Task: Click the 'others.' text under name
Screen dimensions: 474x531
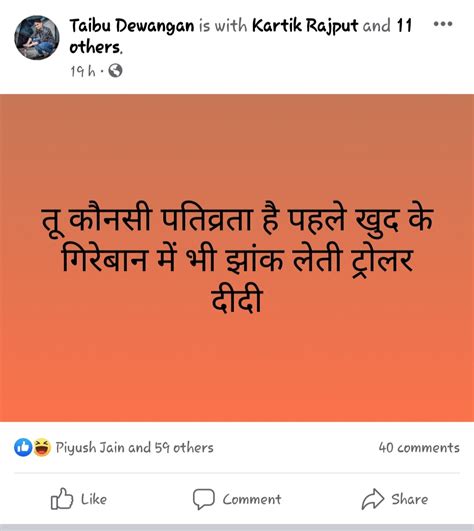Action: click(96, 47)
